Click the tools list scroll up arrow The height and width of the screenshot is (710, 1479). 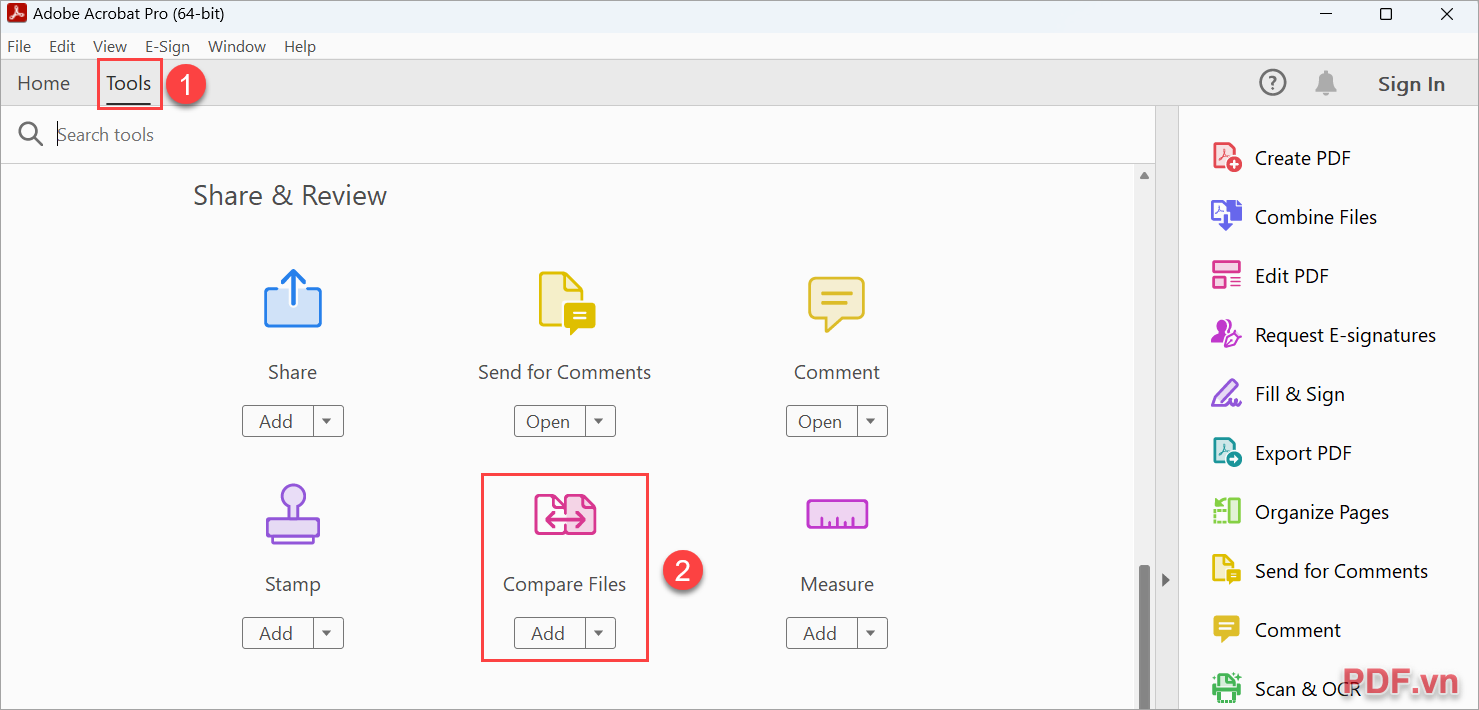(1145, 176)
